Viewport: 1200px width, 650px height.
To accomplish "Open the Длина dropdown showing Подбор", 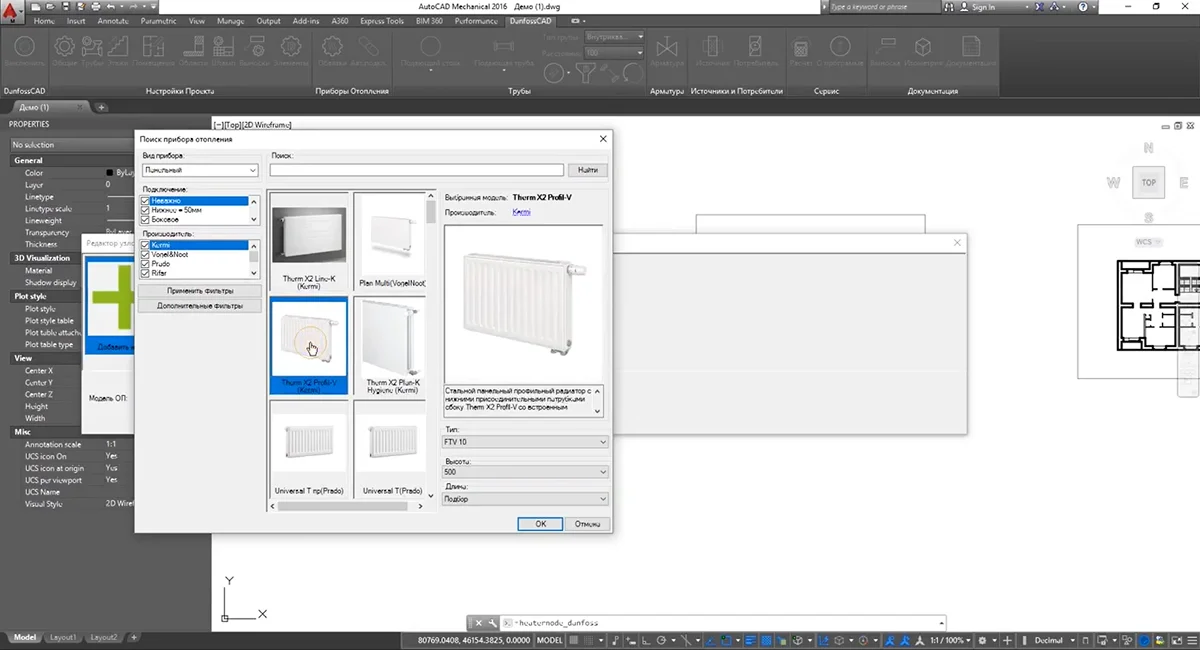I will coord(524,498).
